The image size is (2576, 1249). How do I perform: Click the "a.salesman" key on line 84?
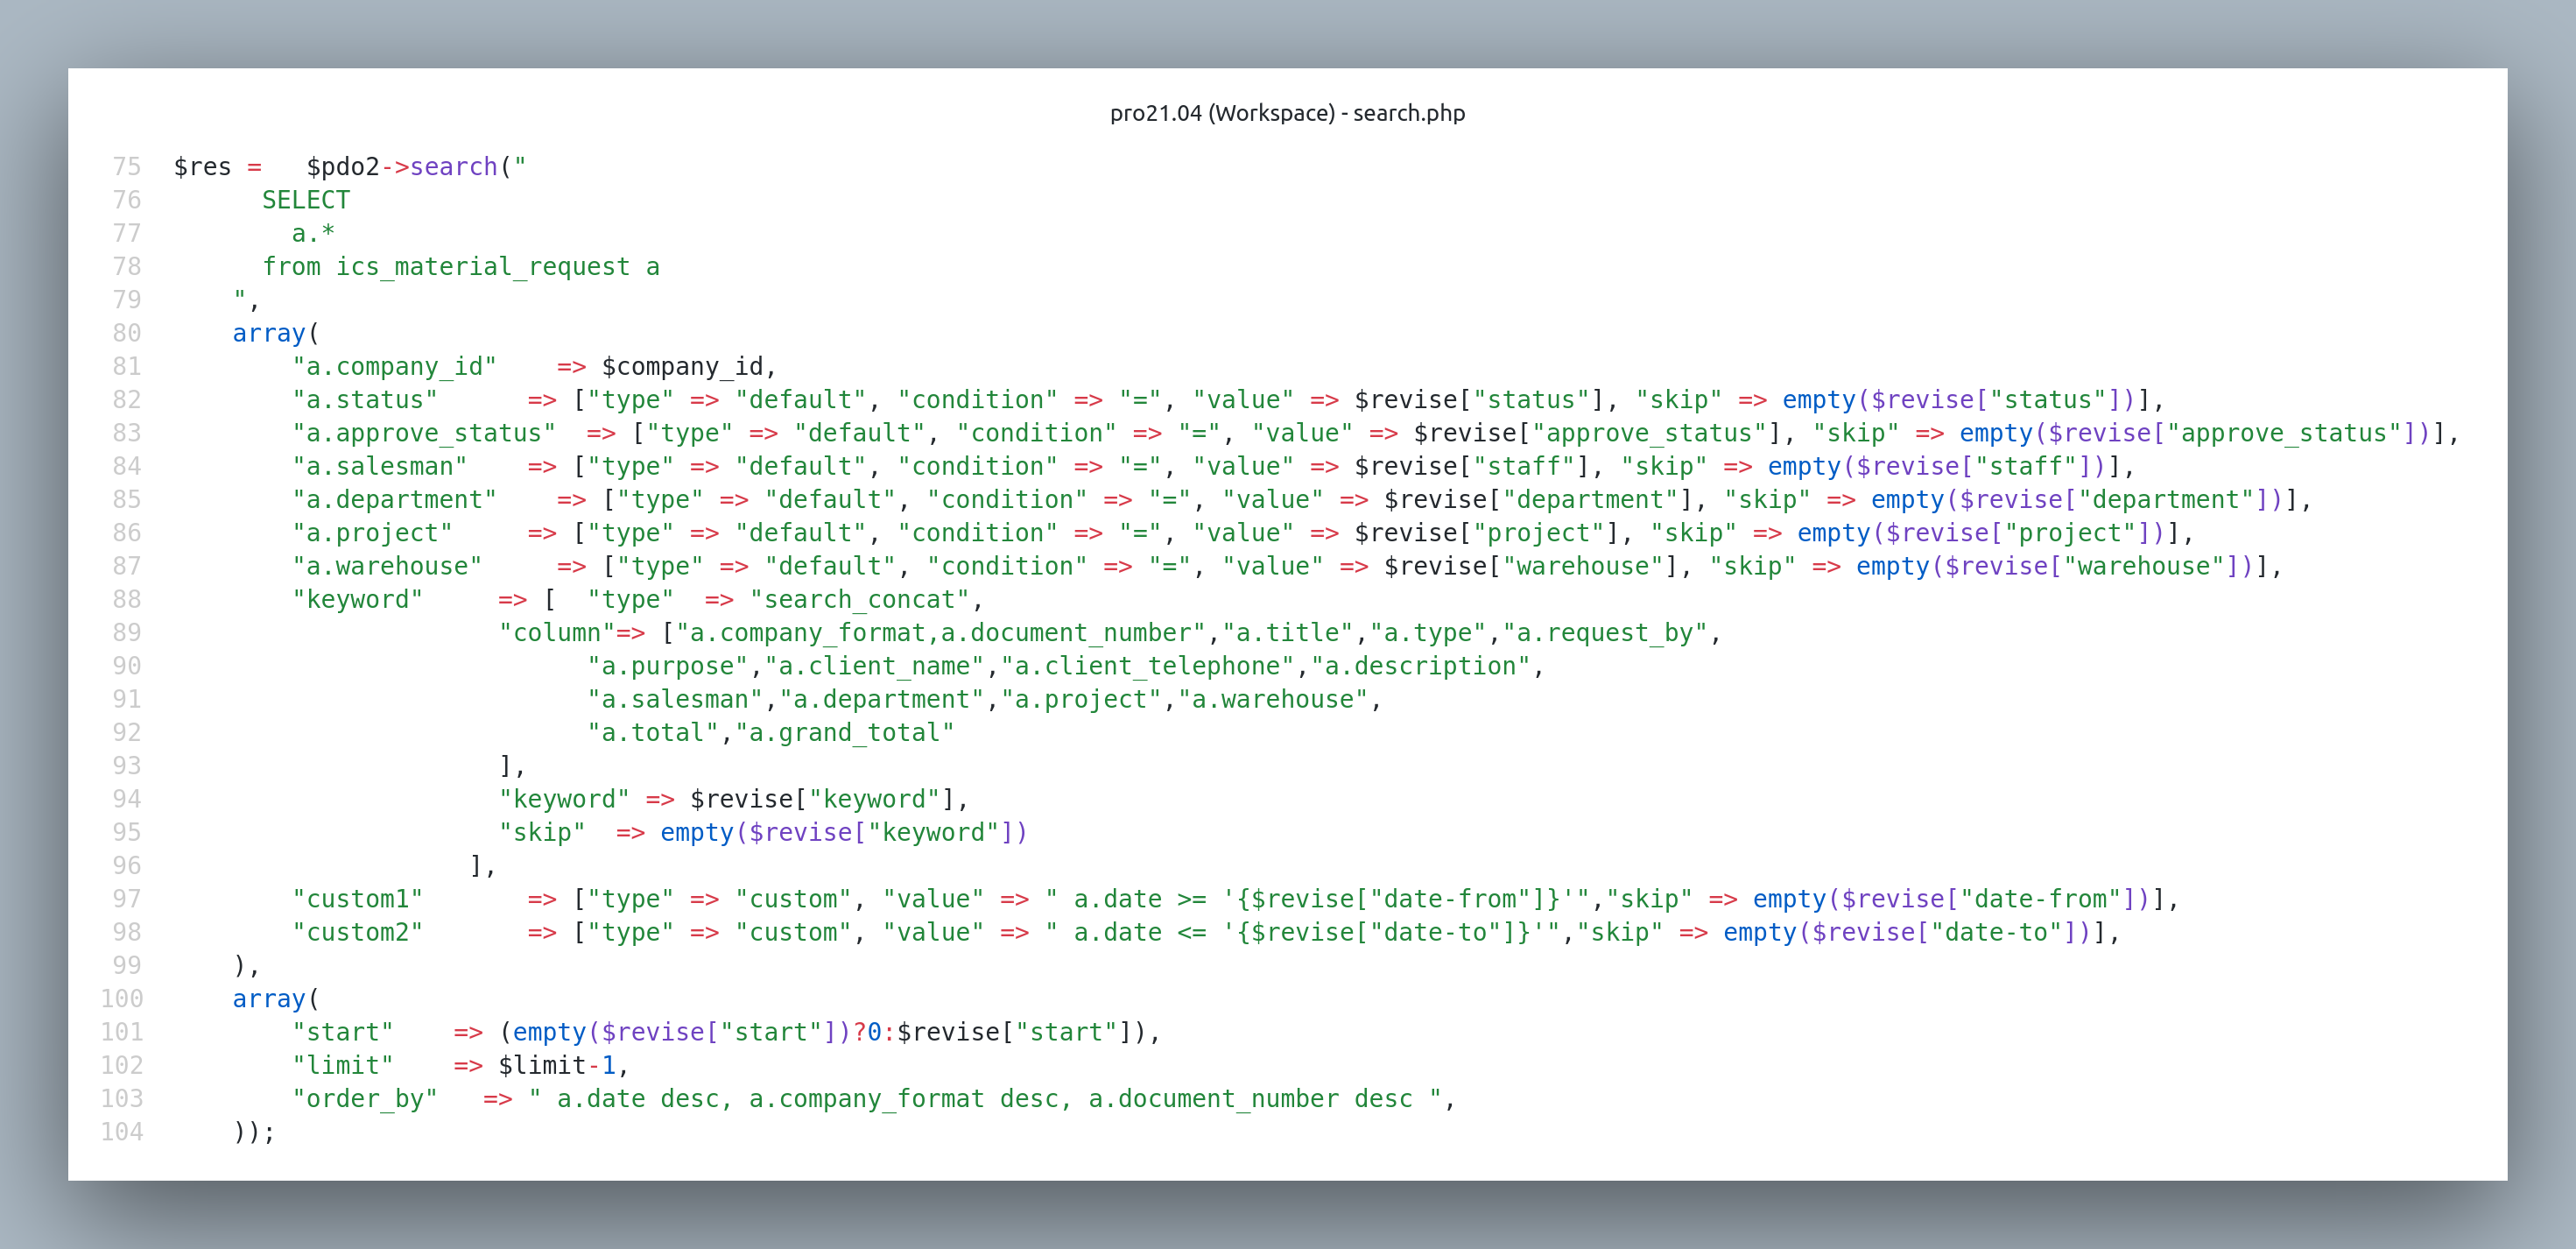(x=380, y=466)
